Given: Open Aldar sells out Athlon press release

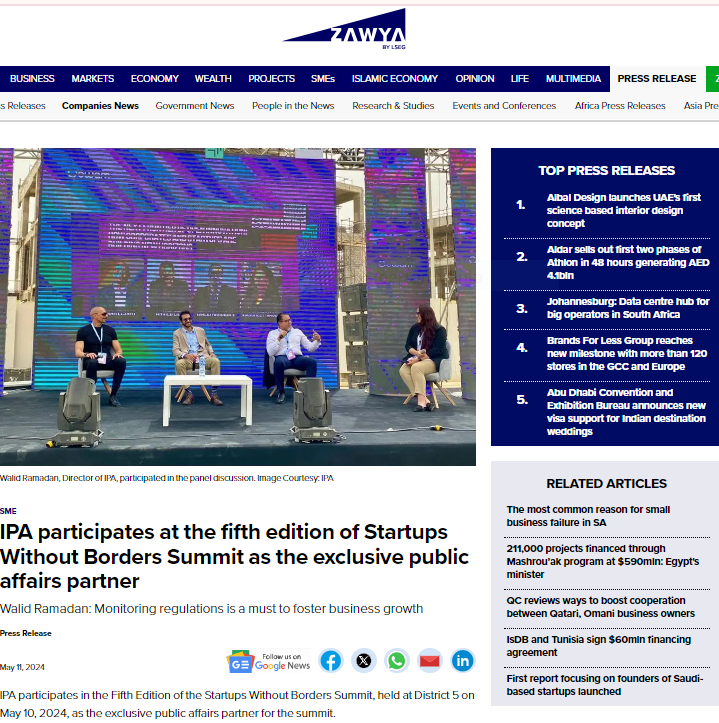Looking at the screenshot, I should (628, 262).
